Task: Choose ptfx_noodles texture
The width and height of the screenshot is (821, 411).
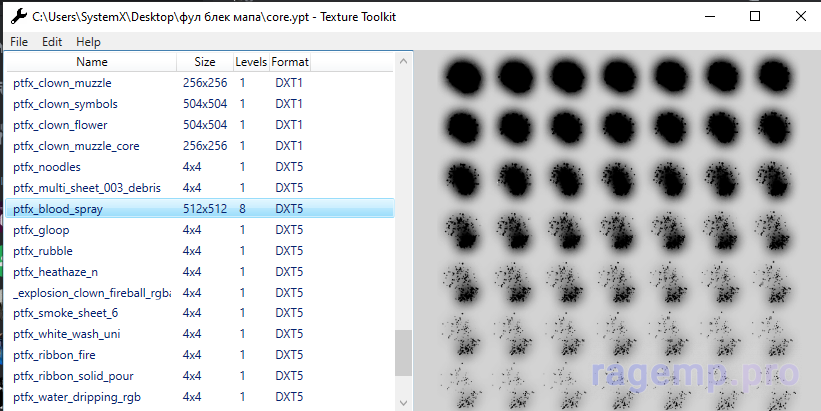Action: point(47,167)
